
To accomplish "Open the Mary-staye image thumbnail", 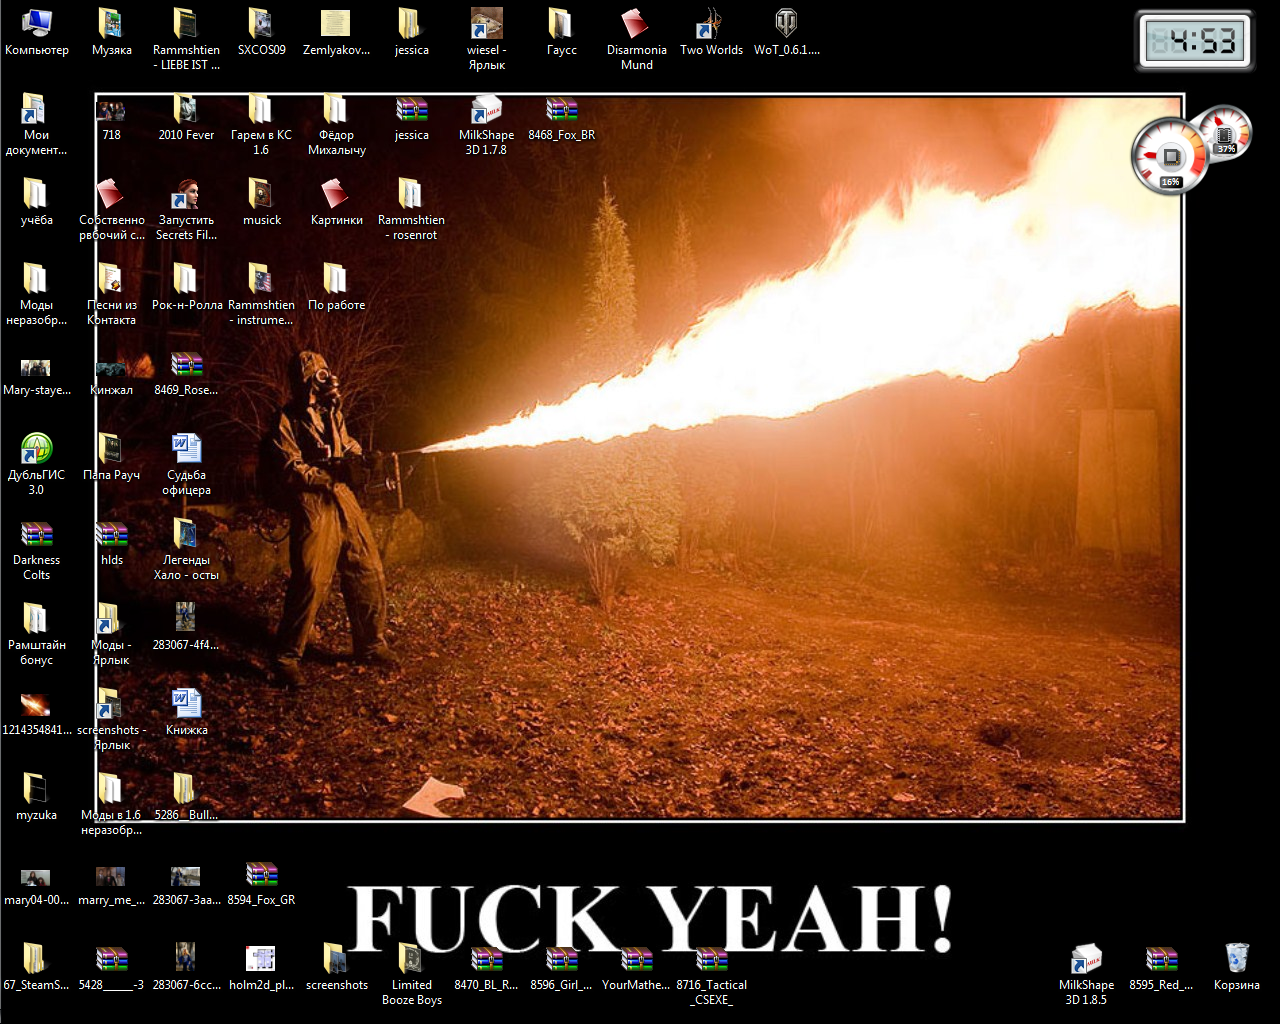I will pyautogui.click(x=36, y=367).
